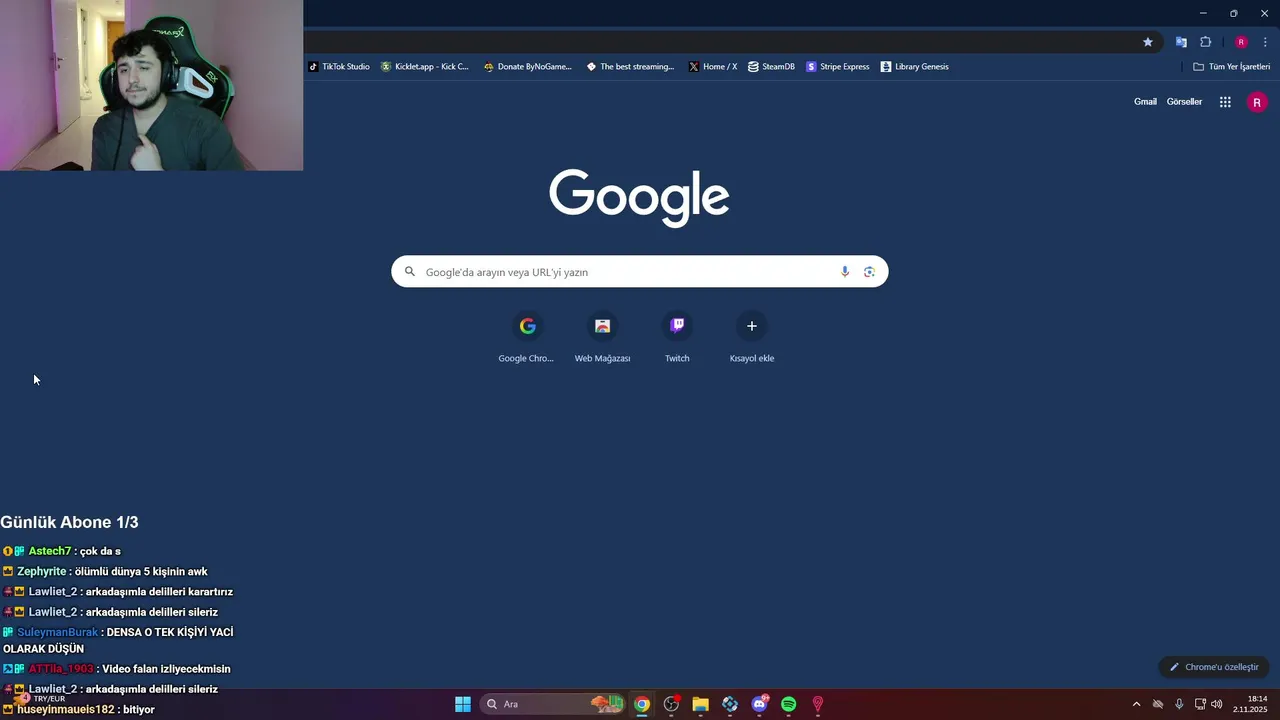Click the streamer webcam overlay
The image size is (1280, 720).
[151, 85]
